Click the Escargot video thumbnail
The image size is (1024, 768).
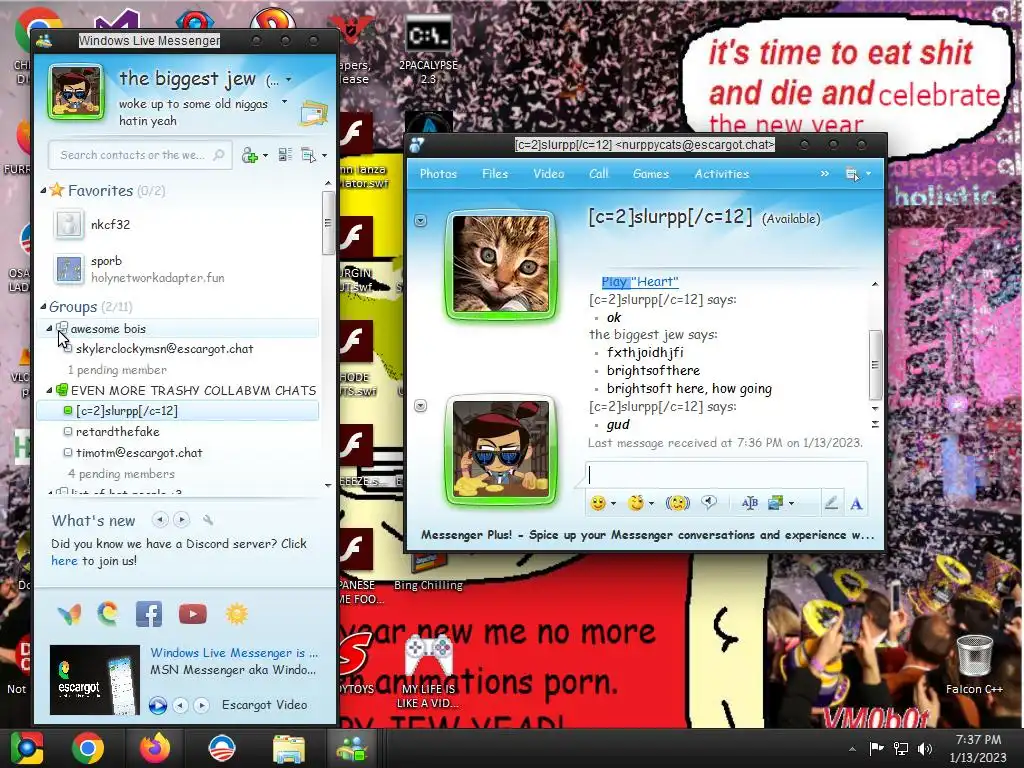(x=95, y=680)
